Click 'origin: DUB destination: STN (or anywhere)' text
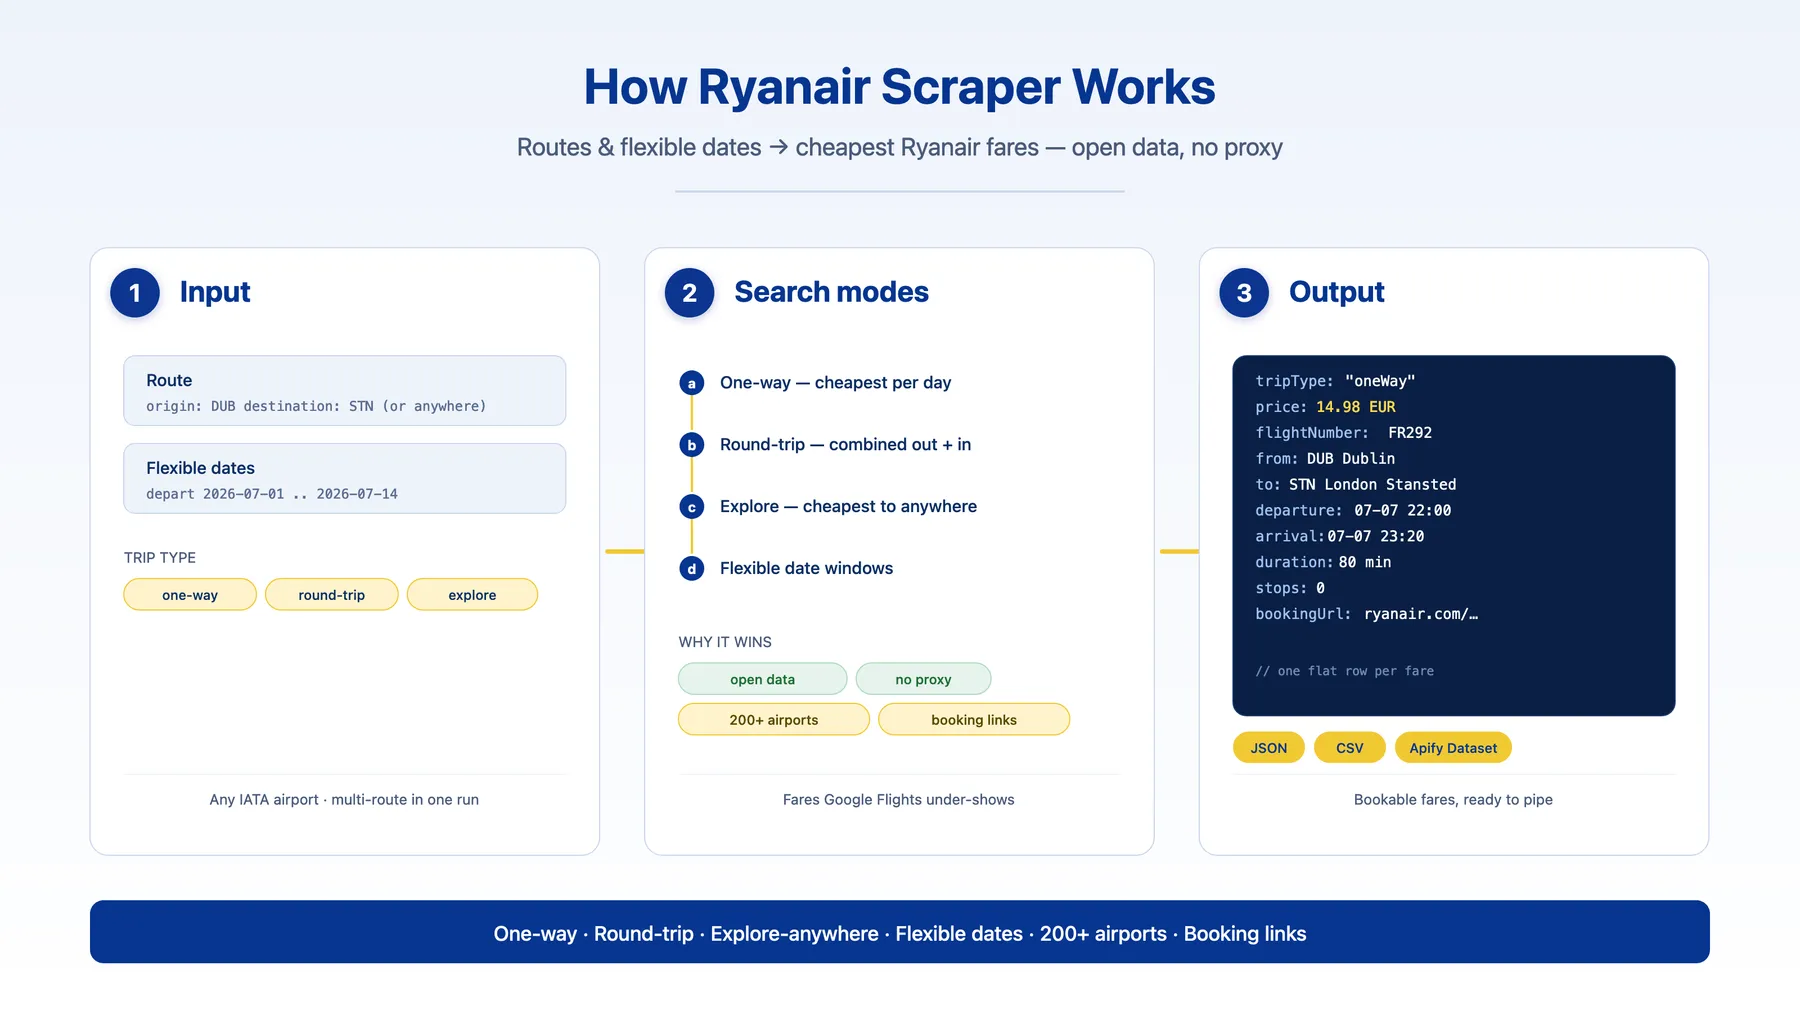This screenshot has height=1013, width=1800. (316, 406)
